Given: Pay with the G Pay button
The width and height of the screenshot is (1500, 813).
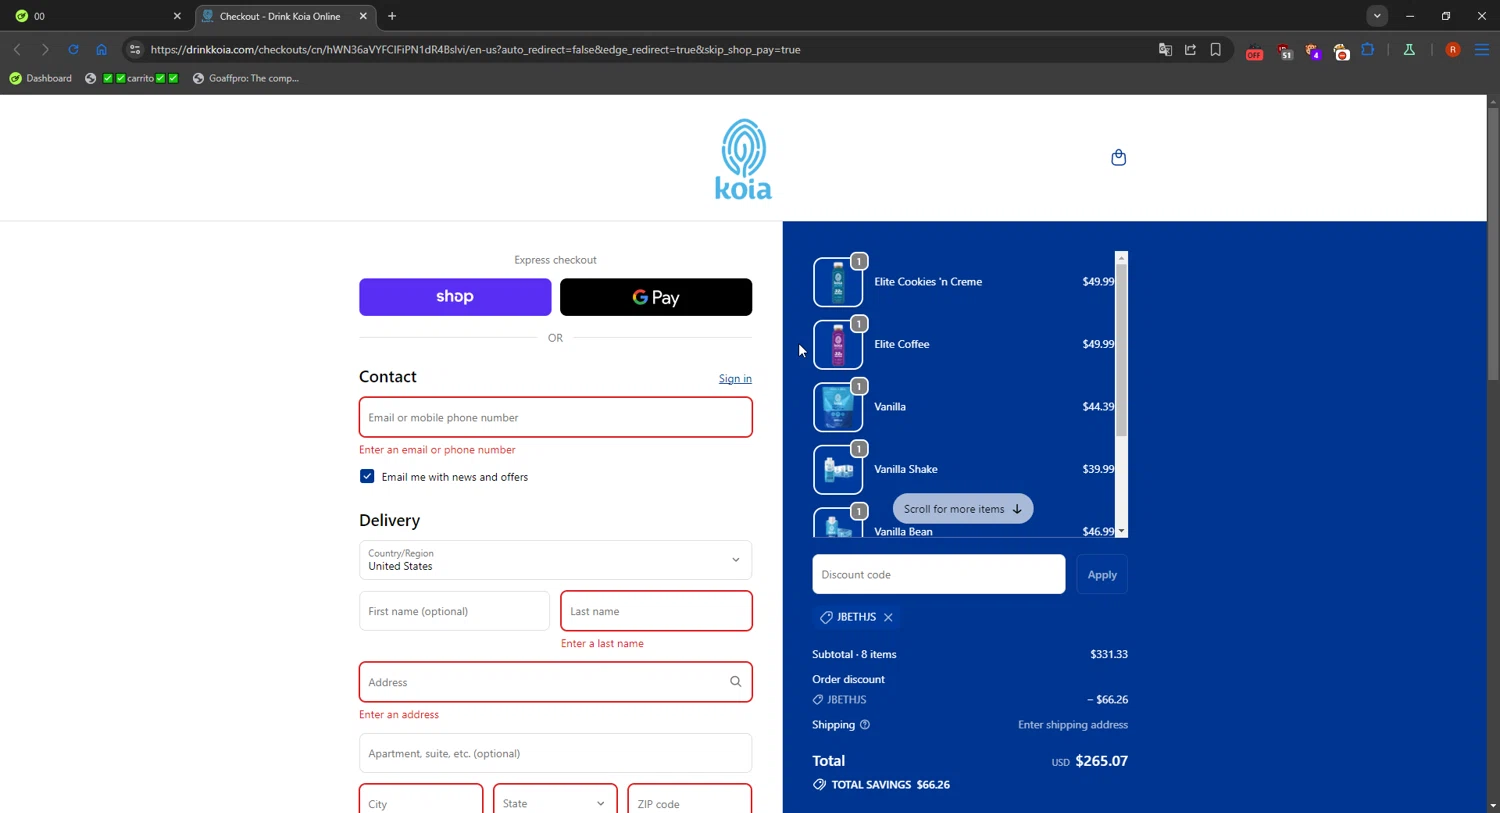Looking at the screenshot, I should pos(656,297).
